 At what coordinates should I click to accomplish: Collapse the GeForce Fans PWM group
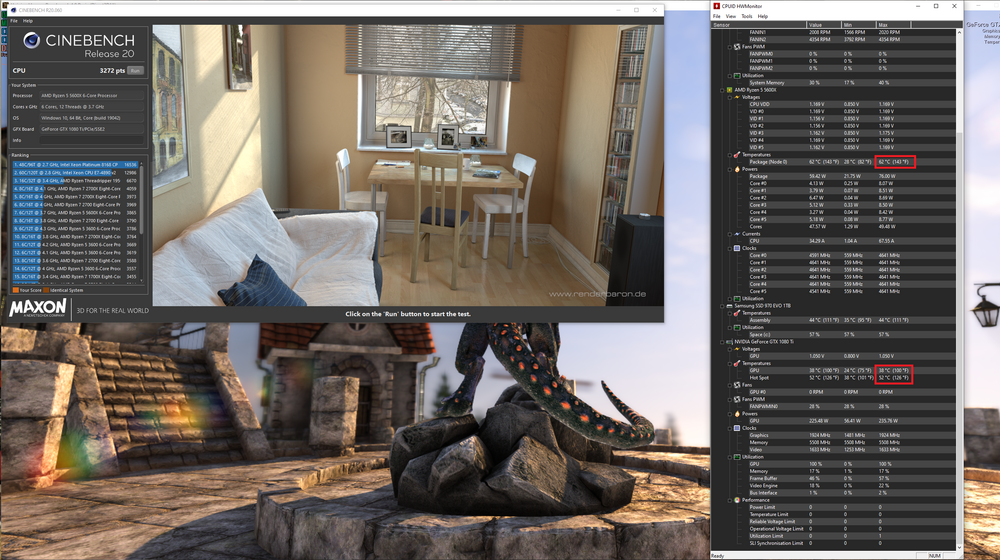730,399
